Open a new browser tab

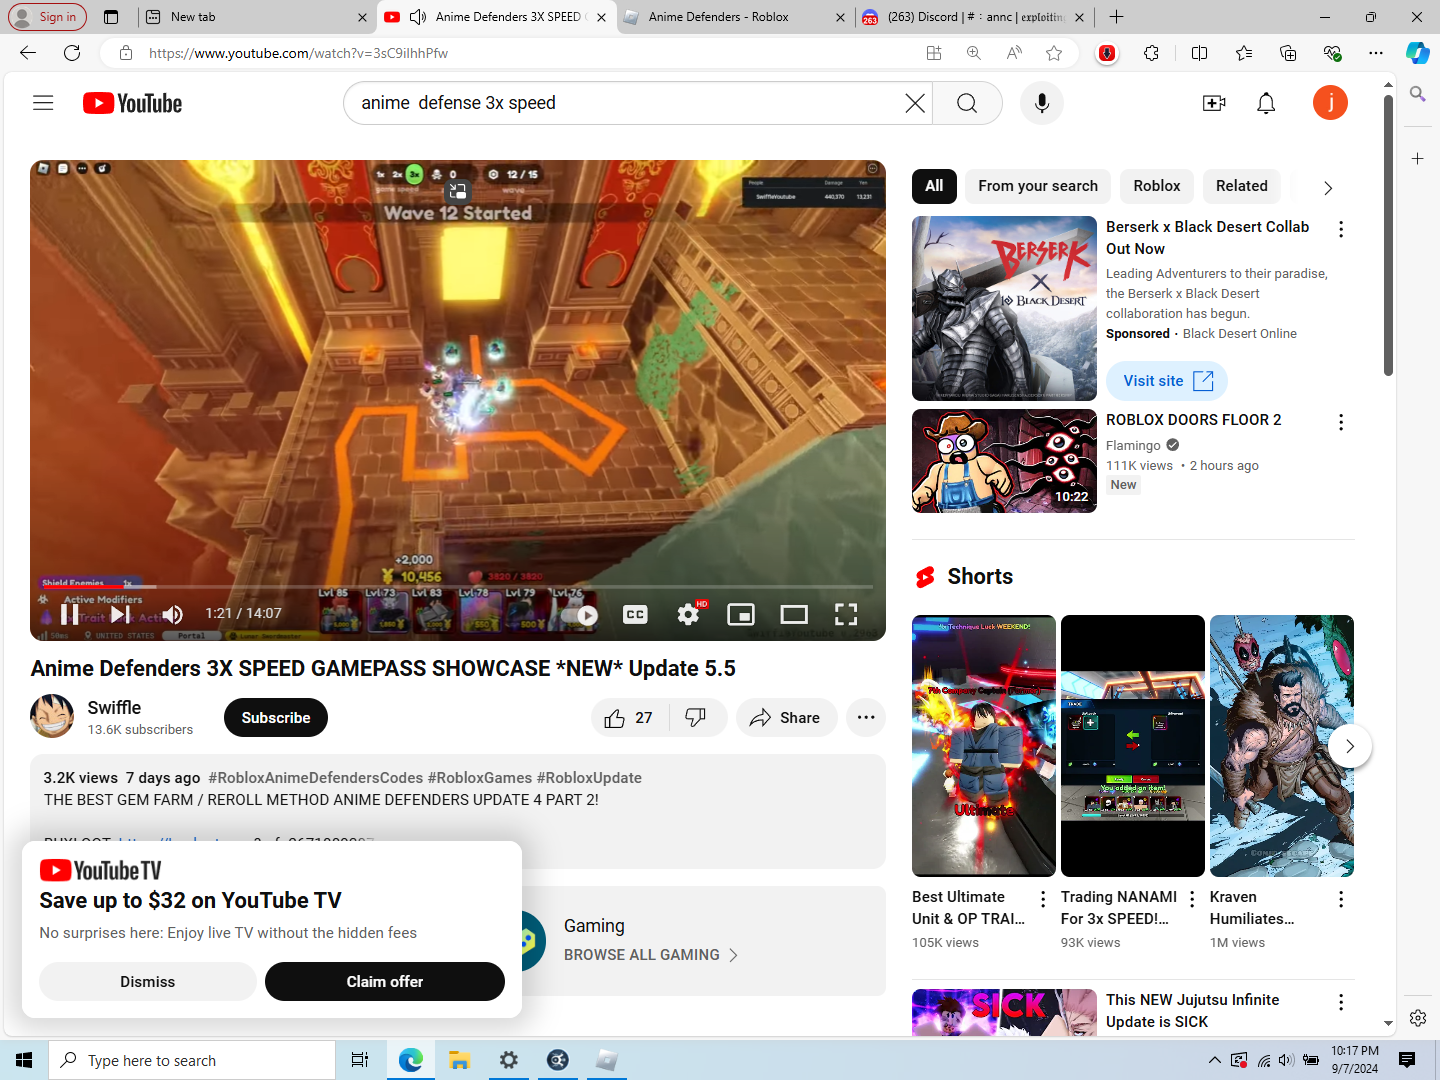point(1117,17)
